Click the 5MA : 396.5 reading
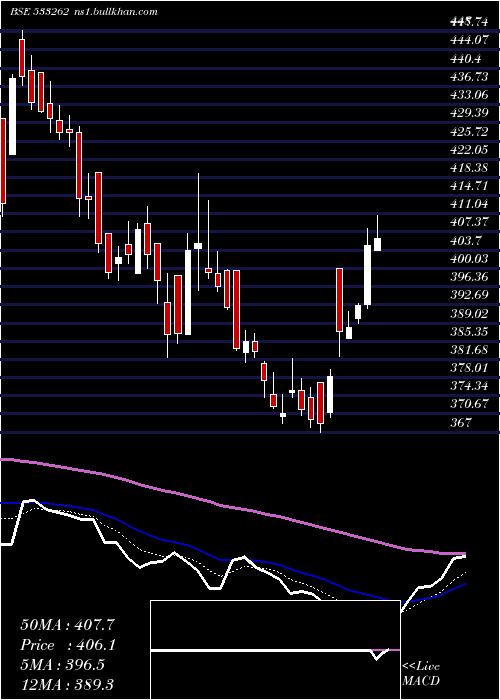 click(x=62, y=665)
